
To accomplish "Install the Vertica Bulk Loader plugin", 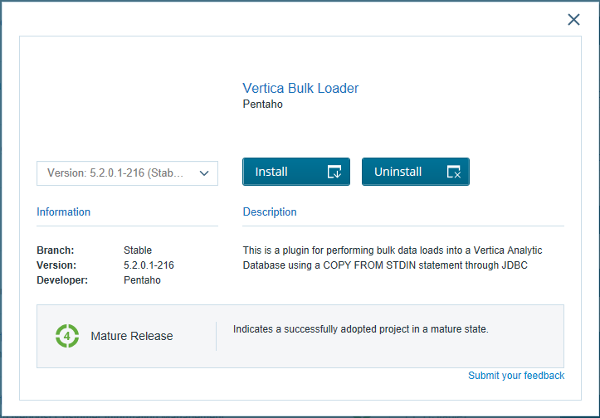I will click(x=296, y=172).
